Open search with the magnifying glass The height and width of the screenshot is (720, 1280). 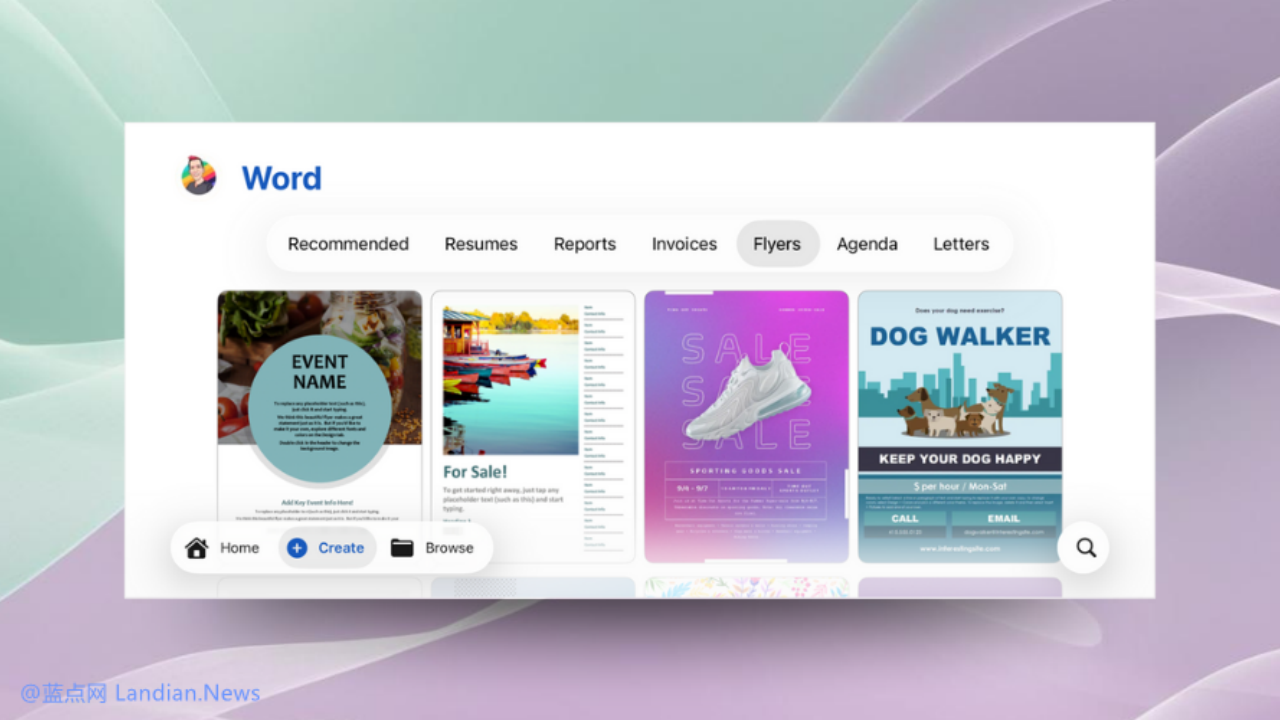[1086, 548]
